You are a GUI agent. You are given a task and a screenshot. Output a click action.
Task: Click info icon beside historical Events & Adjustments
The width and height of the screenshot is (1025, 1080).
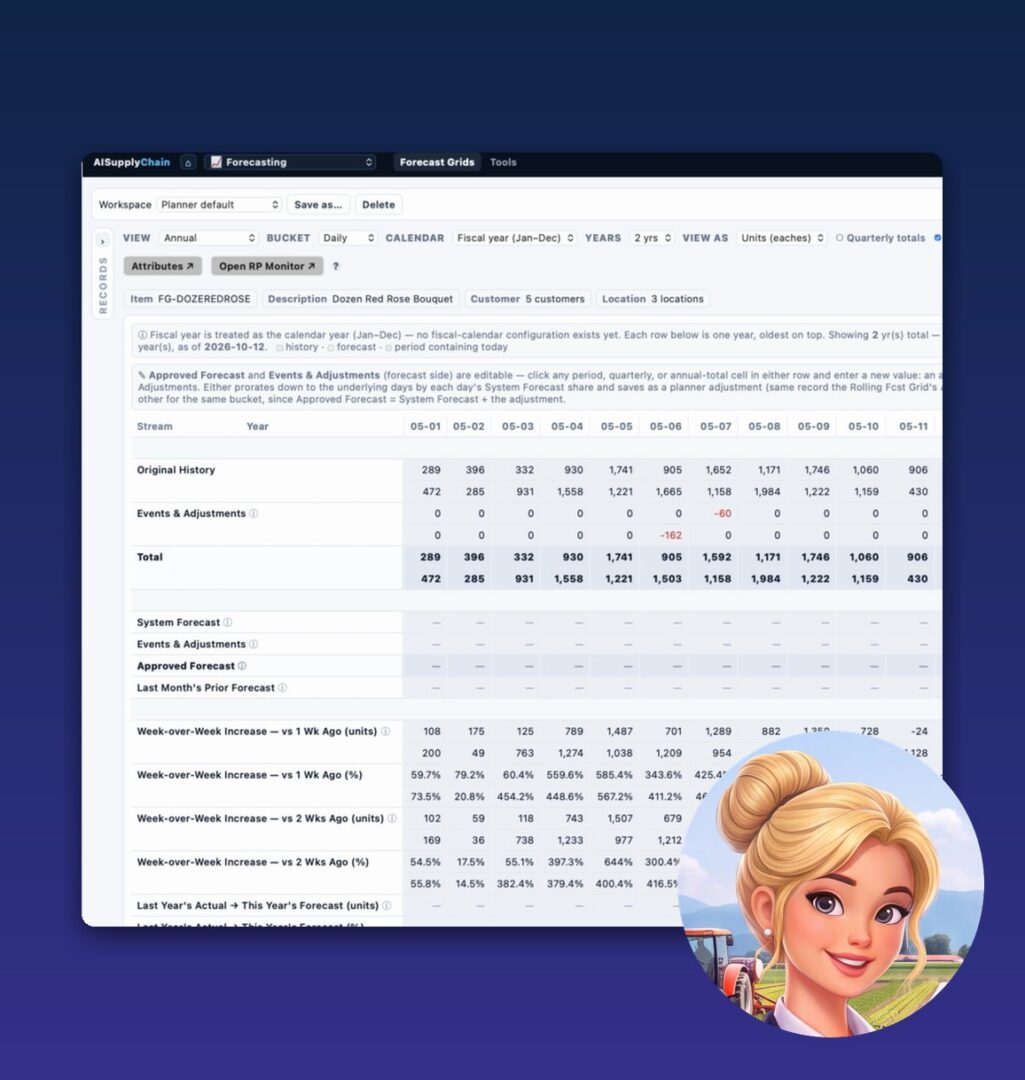tap(253, 514)
